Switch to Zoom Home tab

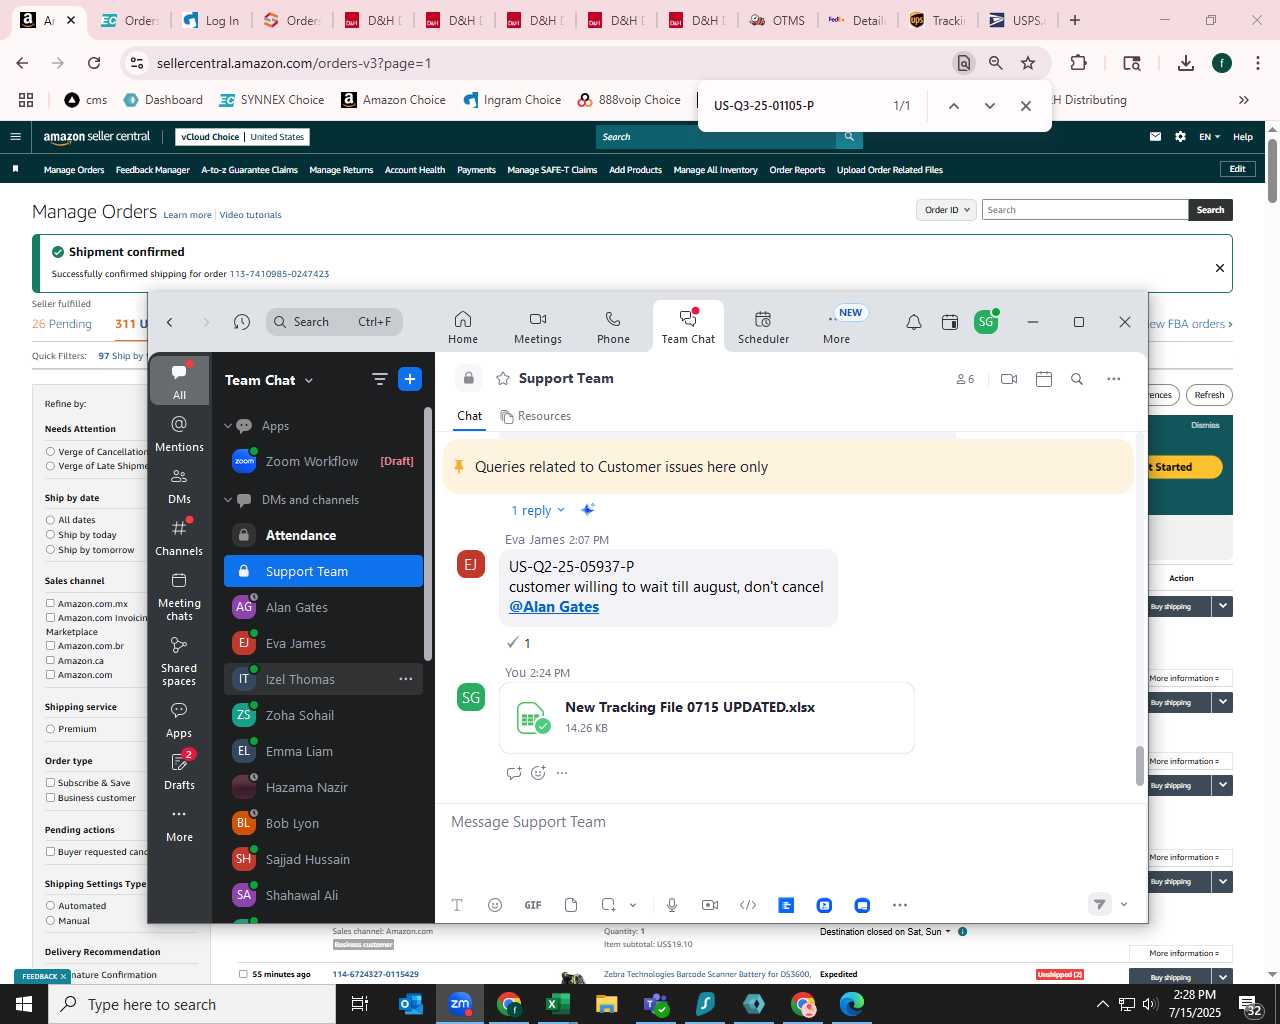463,327
